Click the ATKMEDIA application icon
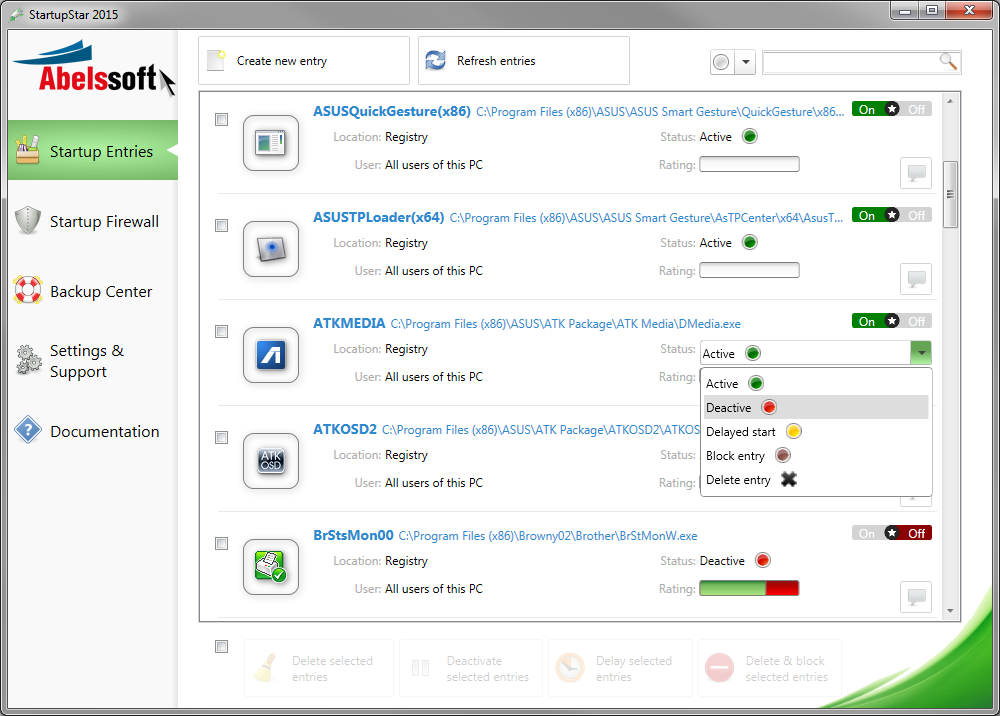Image resolution: width=1000 pixels, height=716 pixels. (x=271, y=355)
